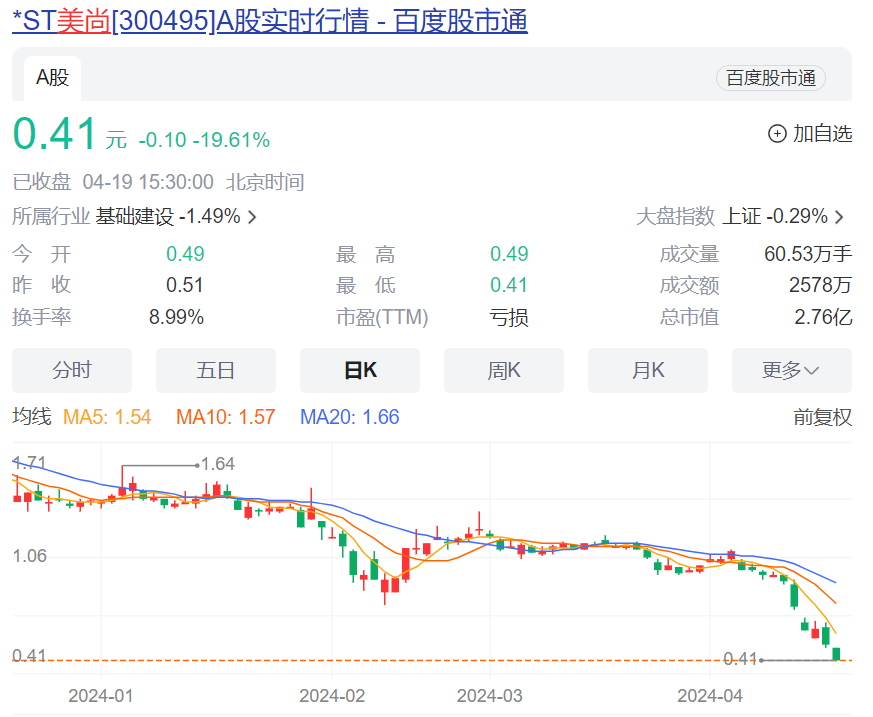
Task: Switch to the 月K monthly chart
Action: click(647, 370)
